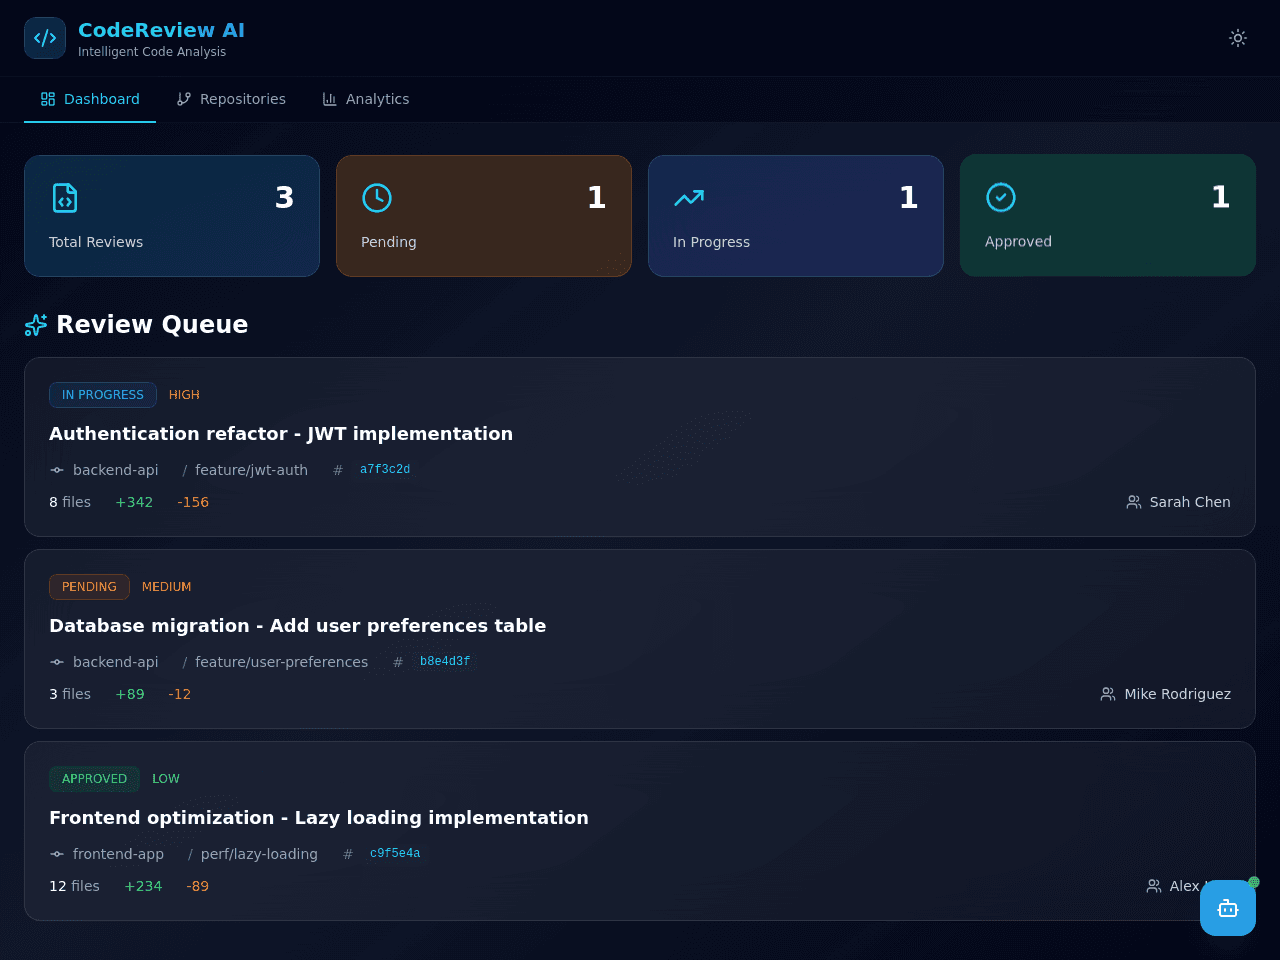Click the +234 additions value
The height and width of the screenshot is (960, 1280).
[x=143, y=886]
